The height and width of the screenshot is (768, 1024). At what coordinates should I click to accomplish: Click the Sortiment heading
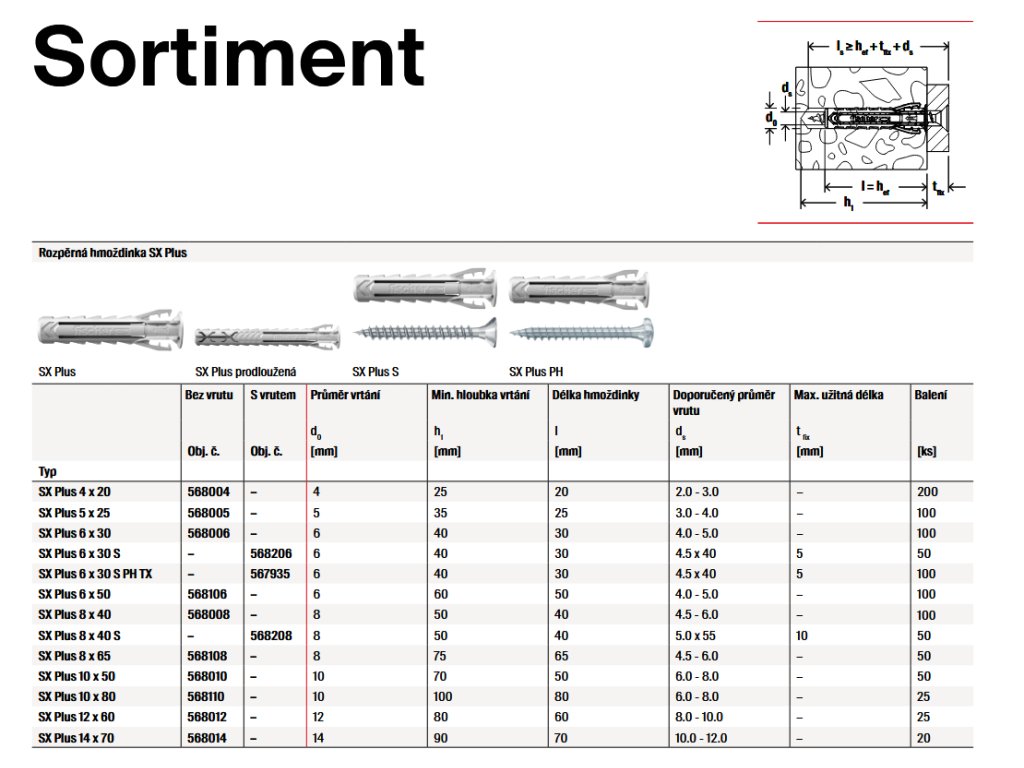click(x=229, y=57)
